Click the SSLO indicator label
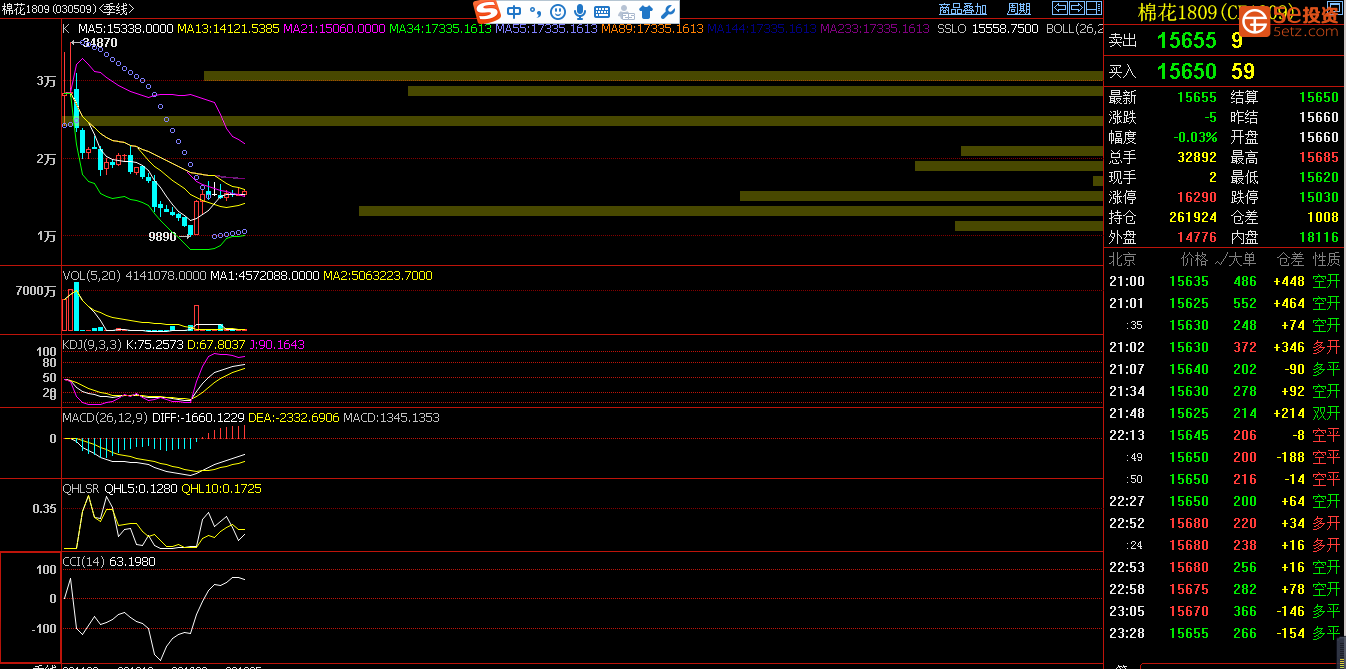The image size is (1346, 669). click(x=952, y=29)
